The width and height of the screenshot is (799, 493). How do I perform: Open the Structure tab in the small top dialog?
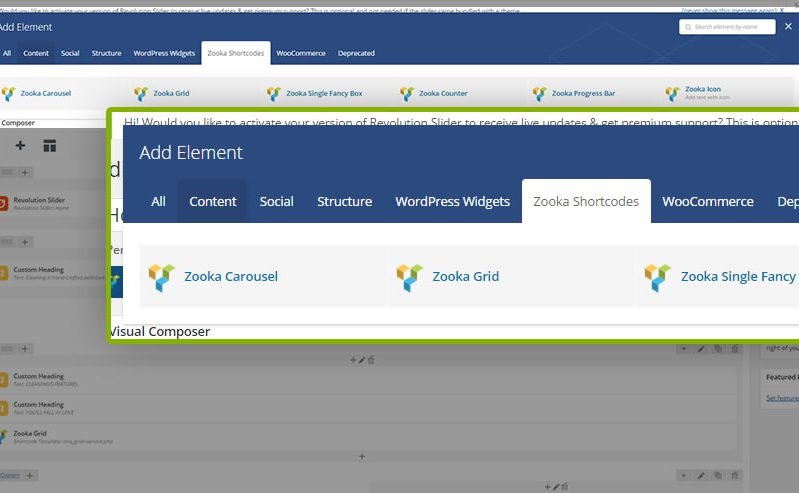[x=106, y=53]
